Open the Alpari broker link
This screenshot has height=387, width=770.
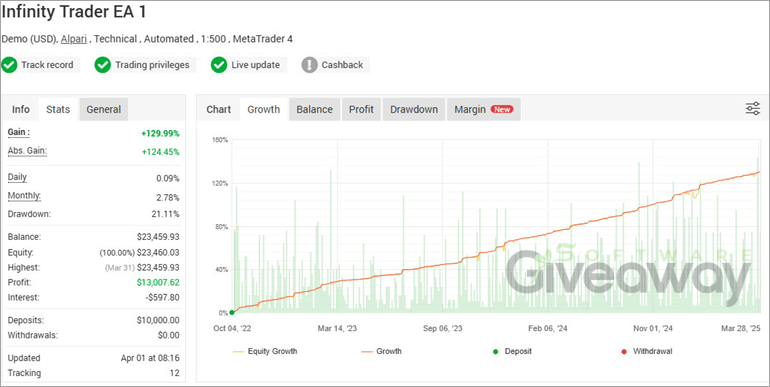[x=74, y=39]
